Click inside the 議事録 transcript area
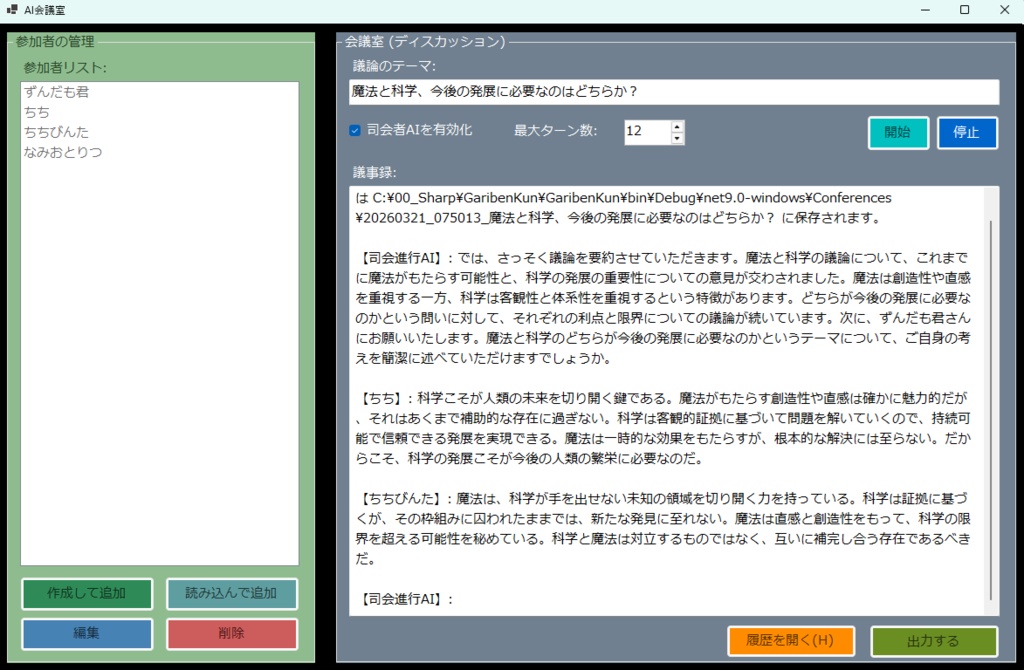Screen dimensions: 1024x670 click(660, 400)
